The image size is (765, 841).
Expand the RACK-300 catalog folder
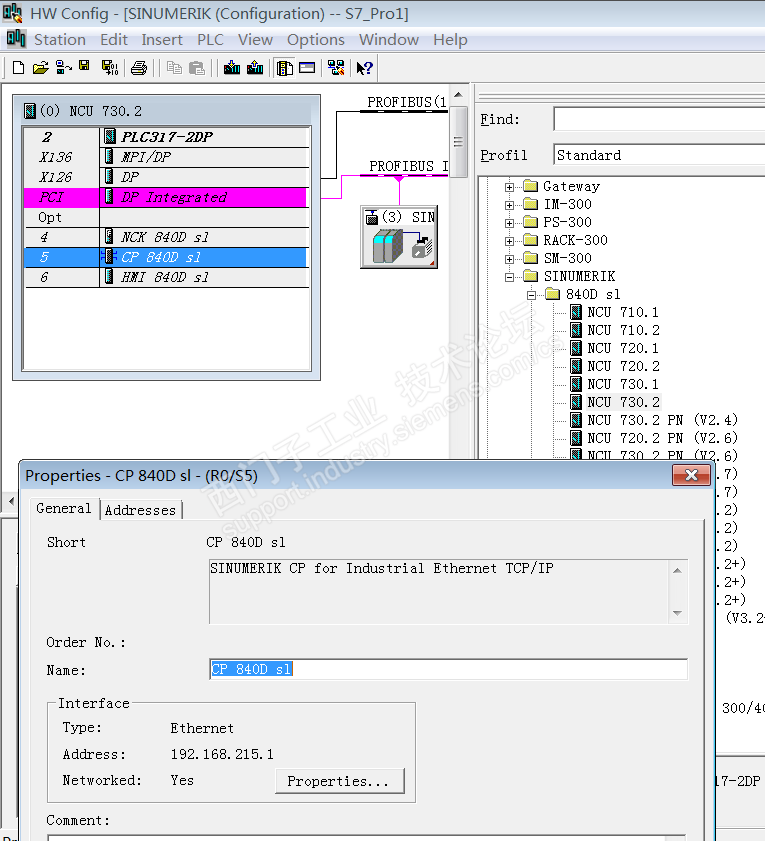509,241
